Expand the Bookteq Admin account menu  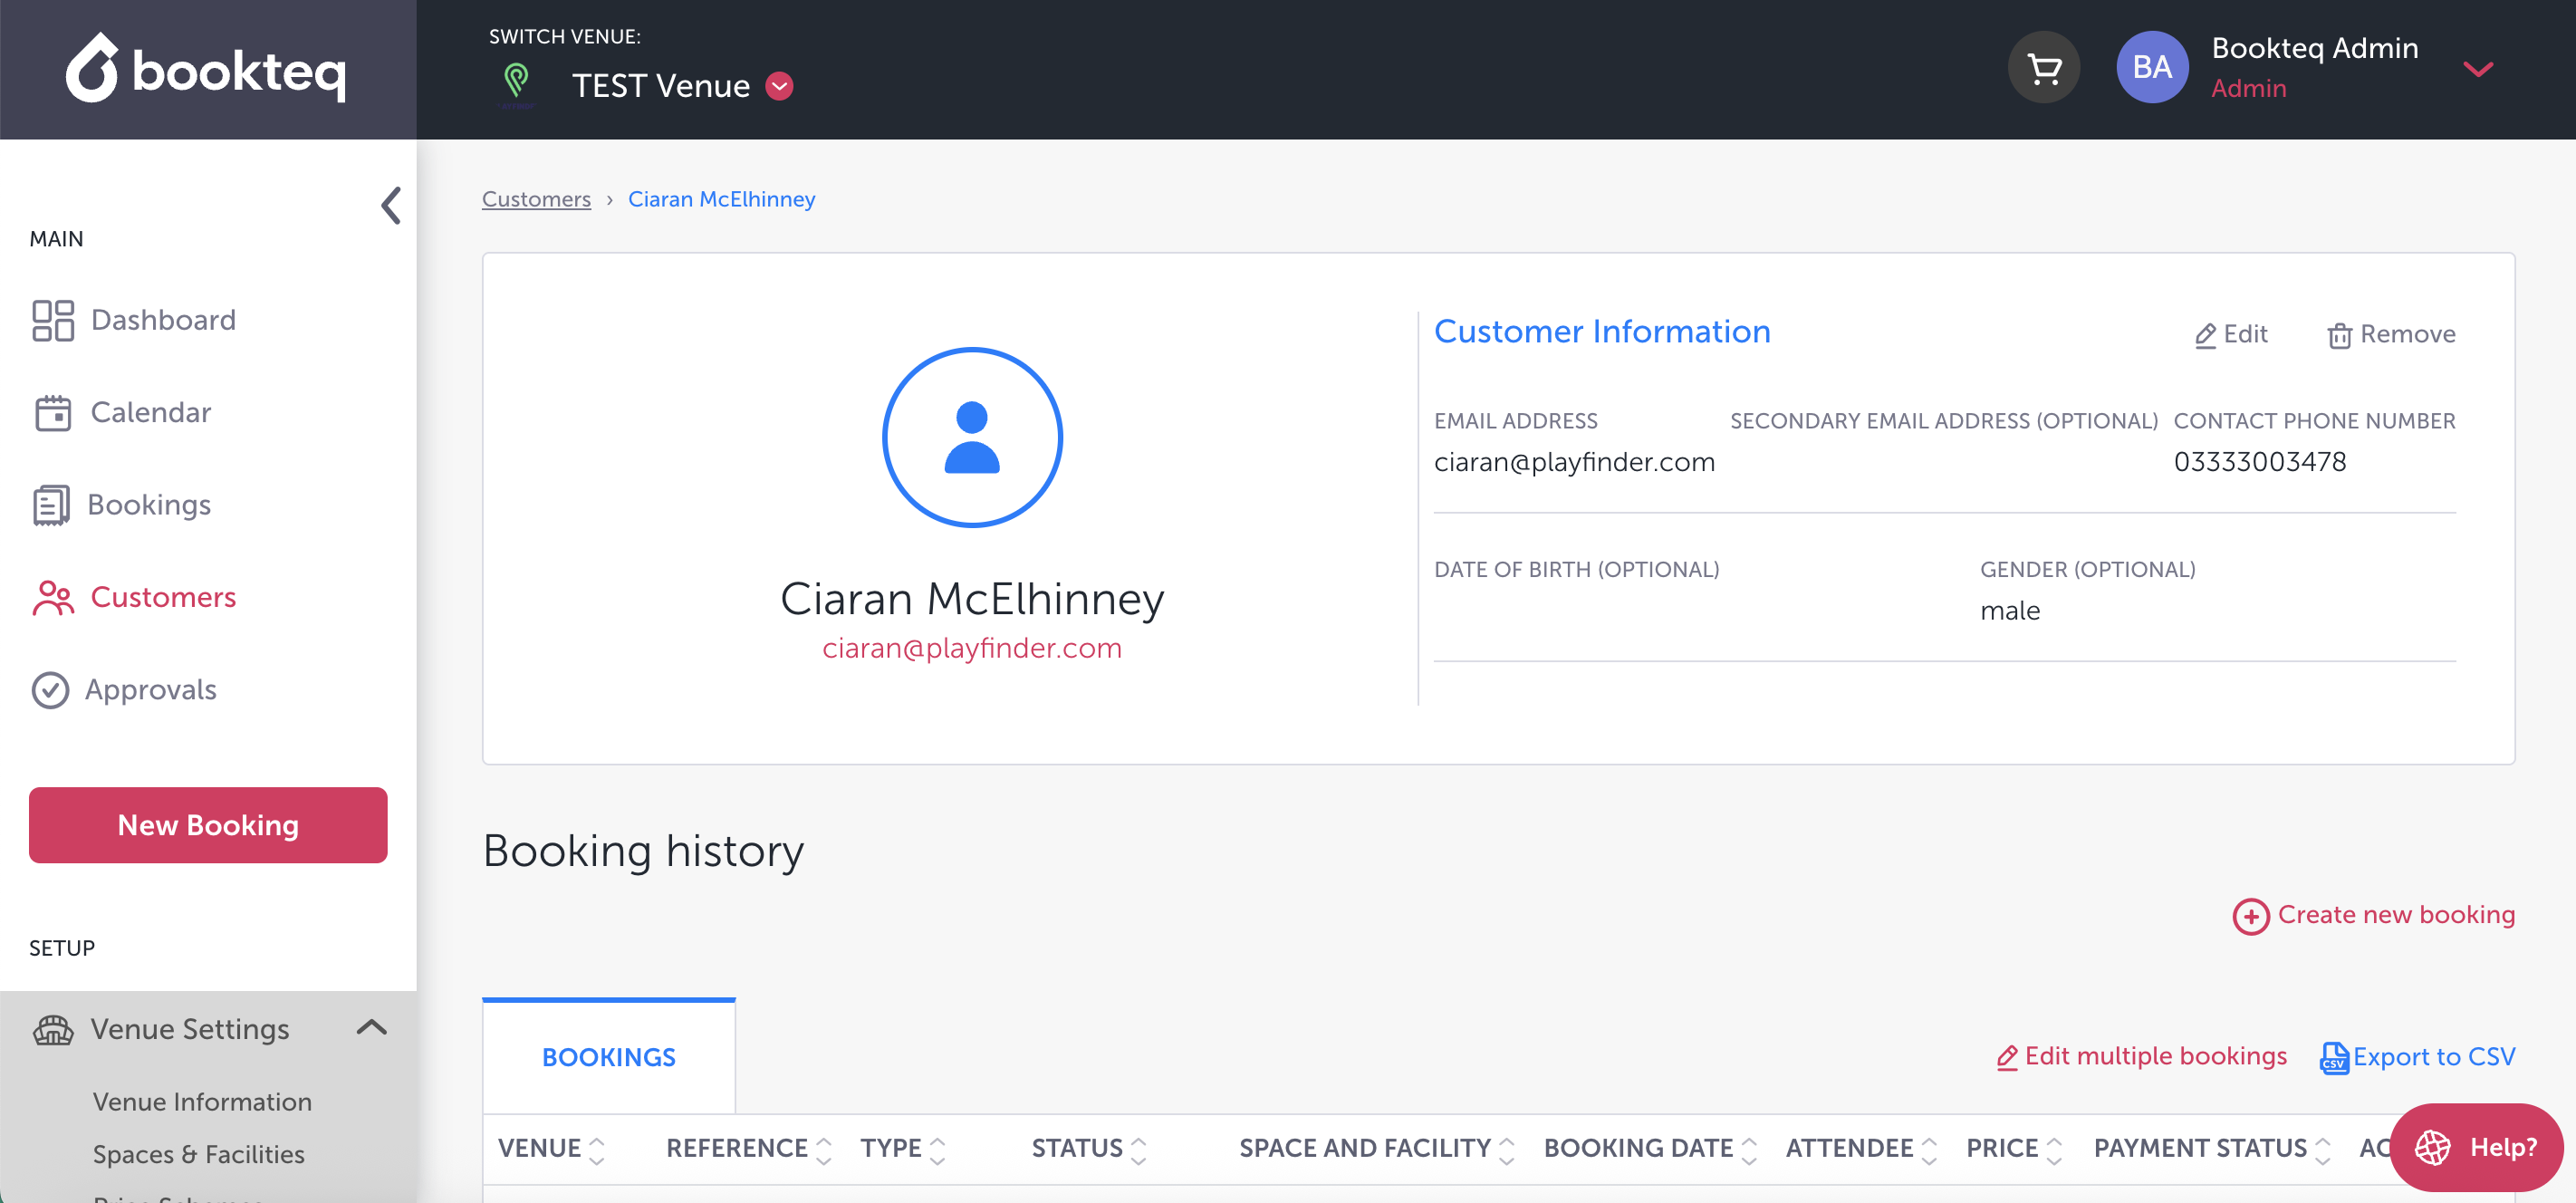coord(2477,68)
